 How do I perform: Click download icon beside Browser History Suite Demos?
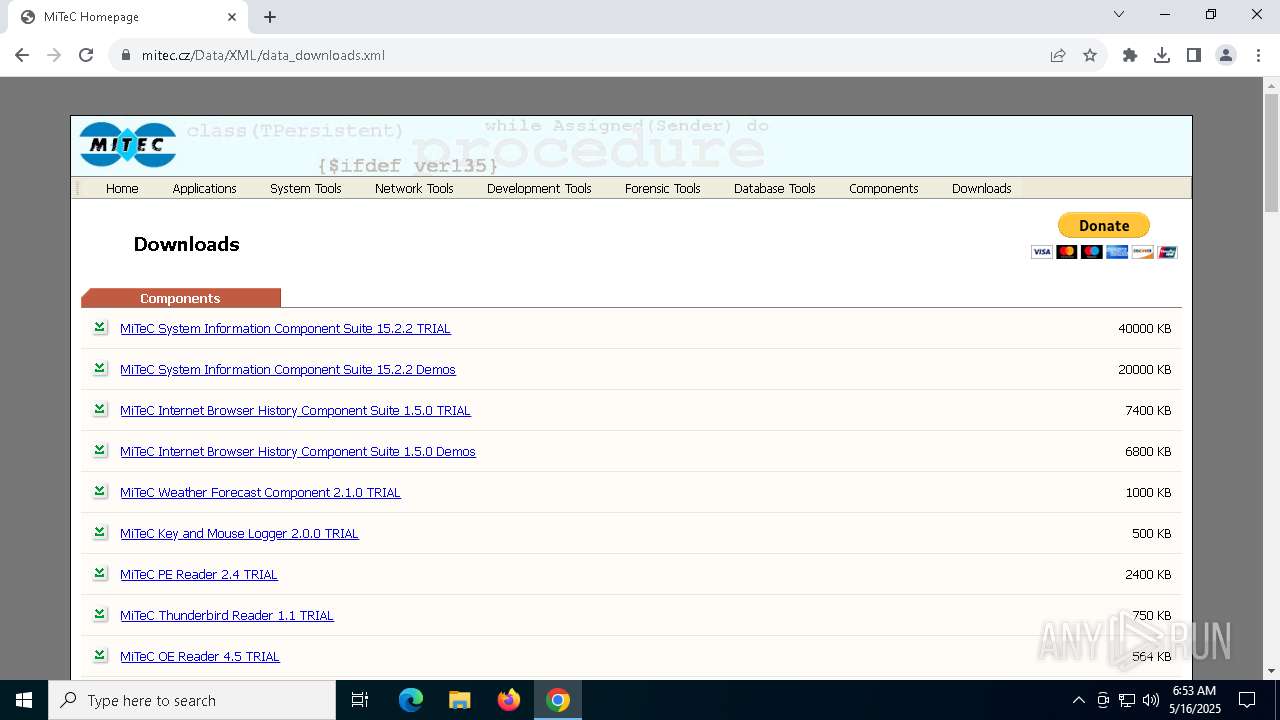tap(100, 450)
